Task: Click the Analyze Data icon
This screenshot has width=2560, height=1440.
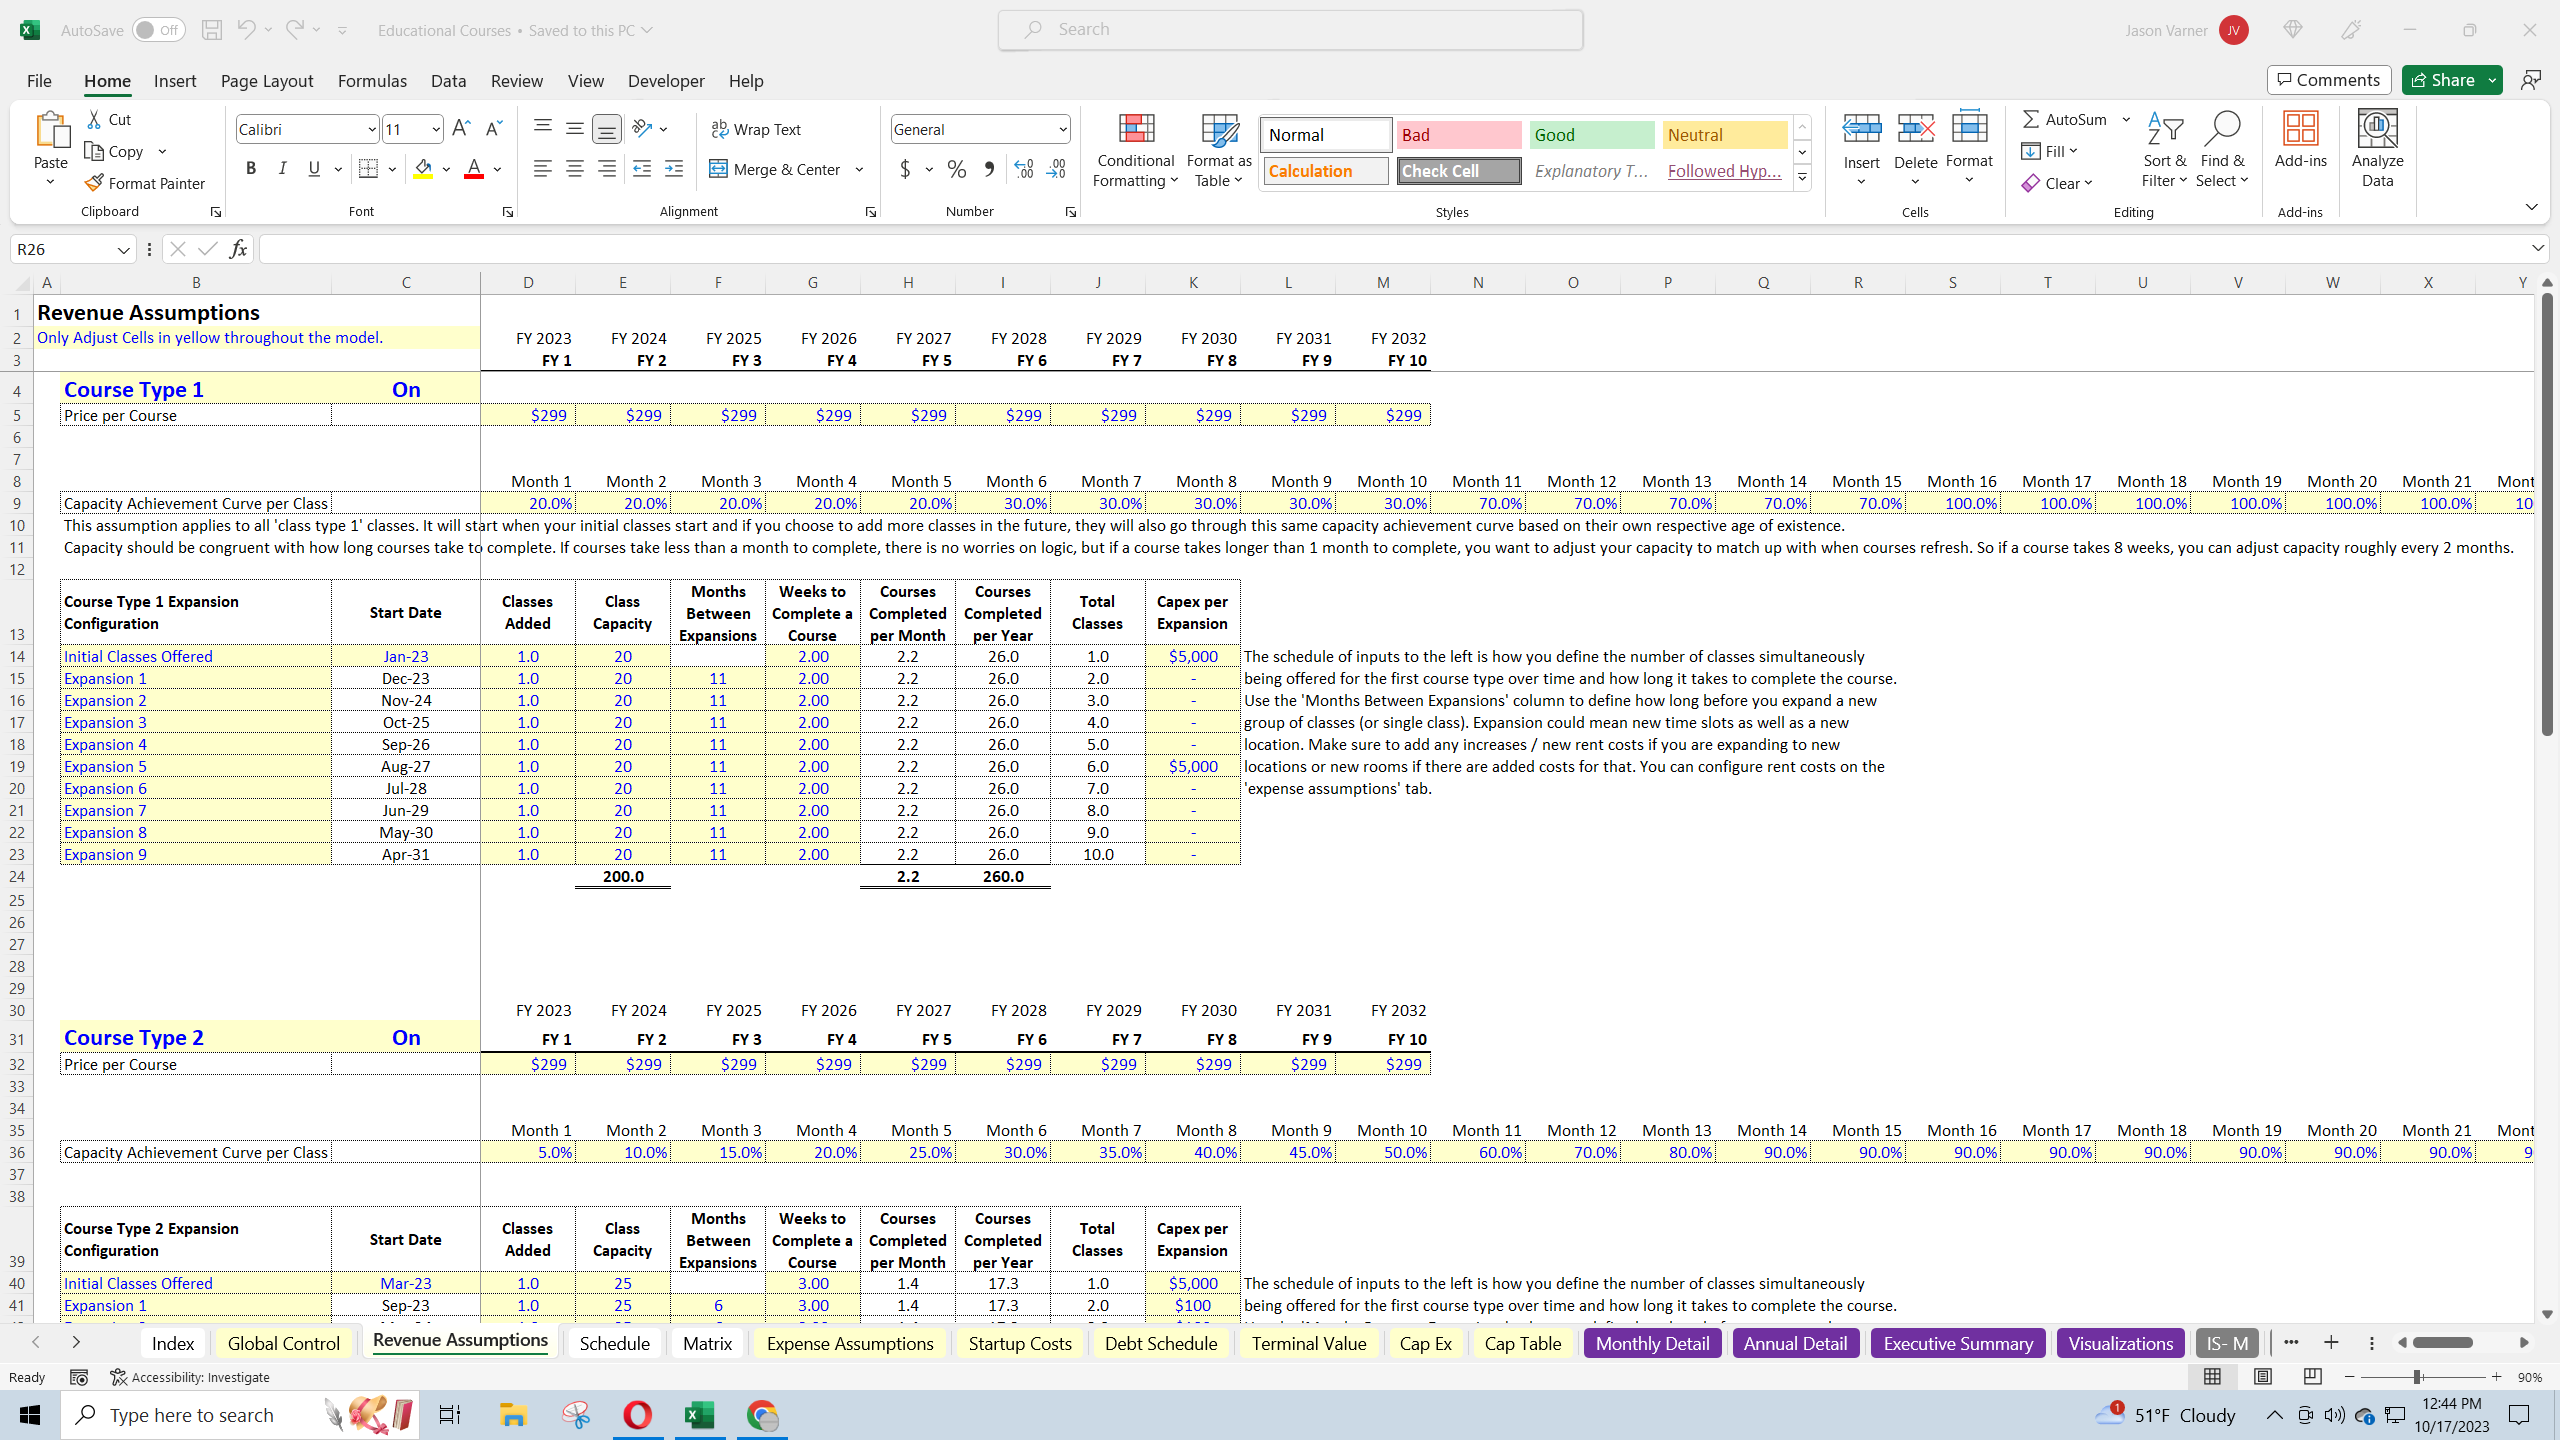Action: point(2377,130)
